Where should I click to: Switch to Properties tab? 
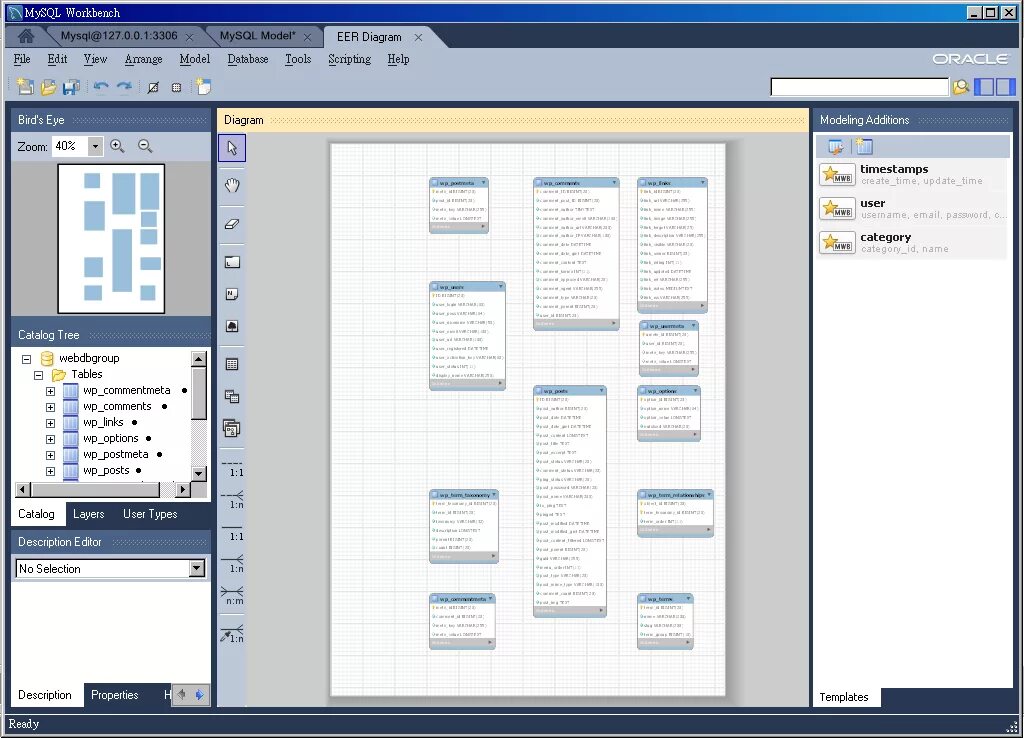point(114,695)
